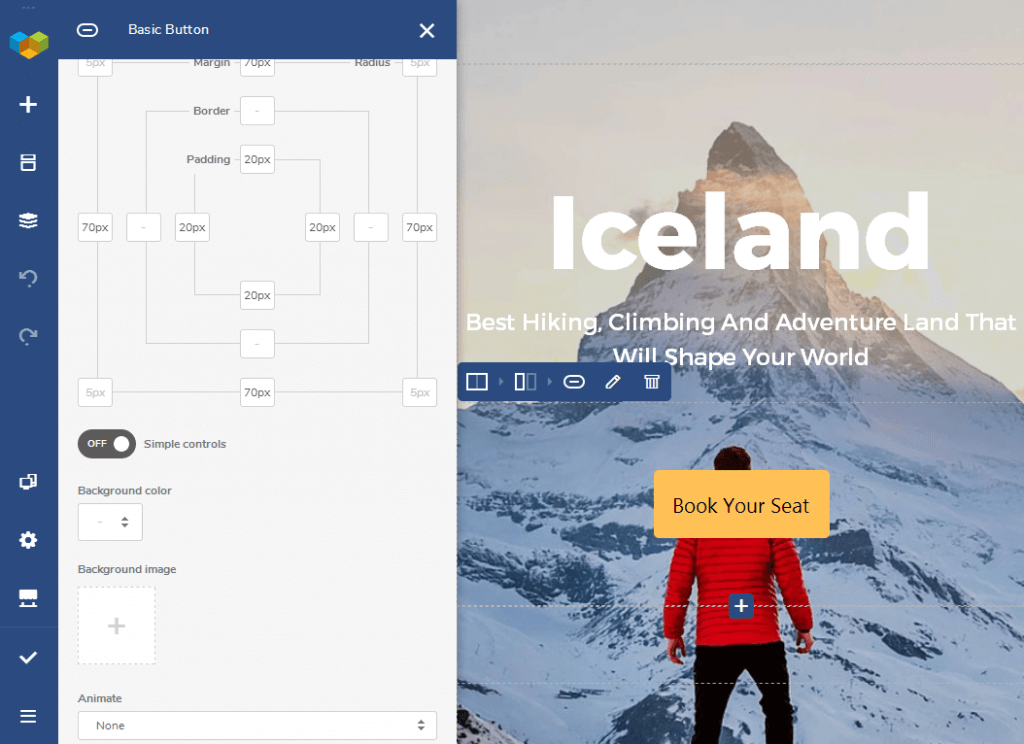The width and height of the screenshot is (1024, 744).
Task: Click the Visual Composer logo icon
Action: click(x=29, y=44)
